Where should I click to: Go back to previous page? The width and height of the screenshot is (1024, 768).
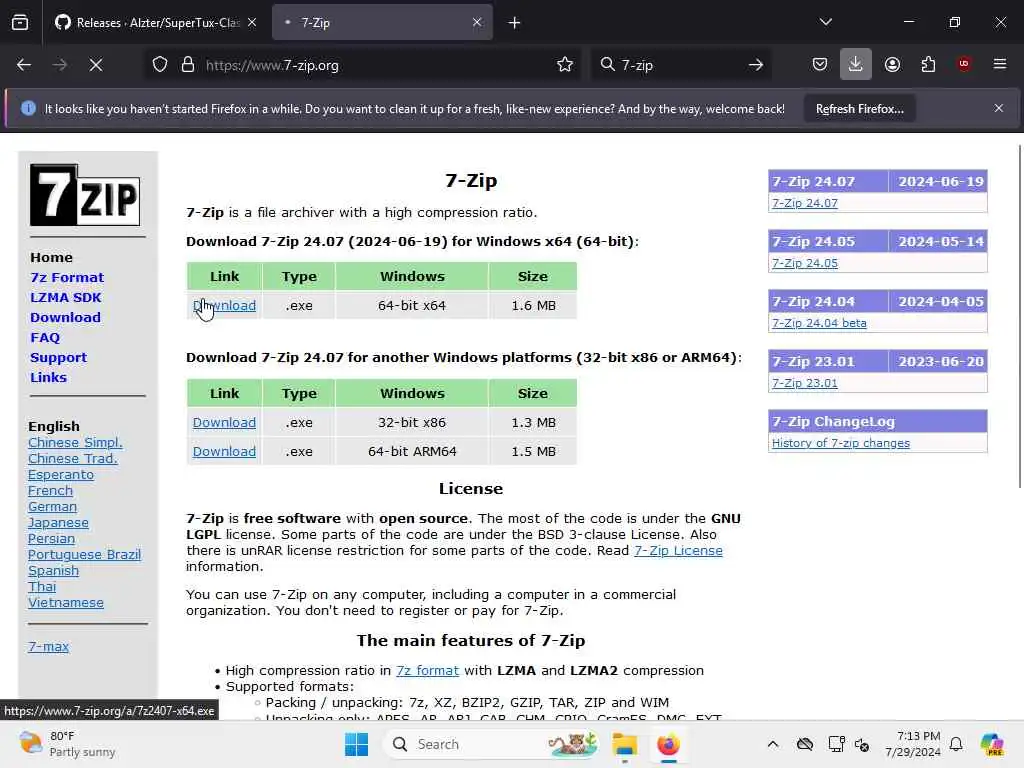[24, 65]
